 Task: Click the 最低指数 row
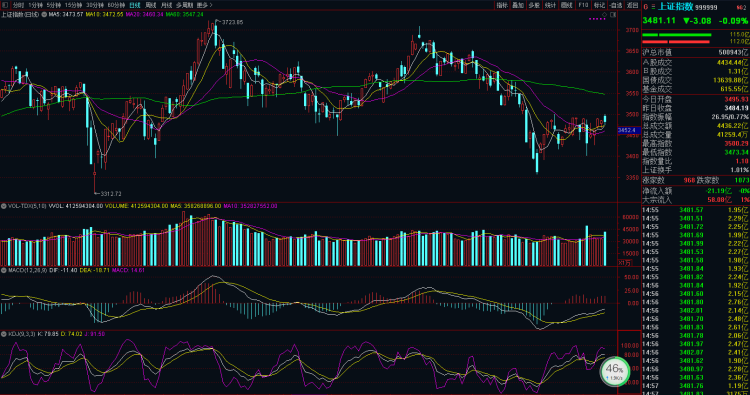[695, 152]
